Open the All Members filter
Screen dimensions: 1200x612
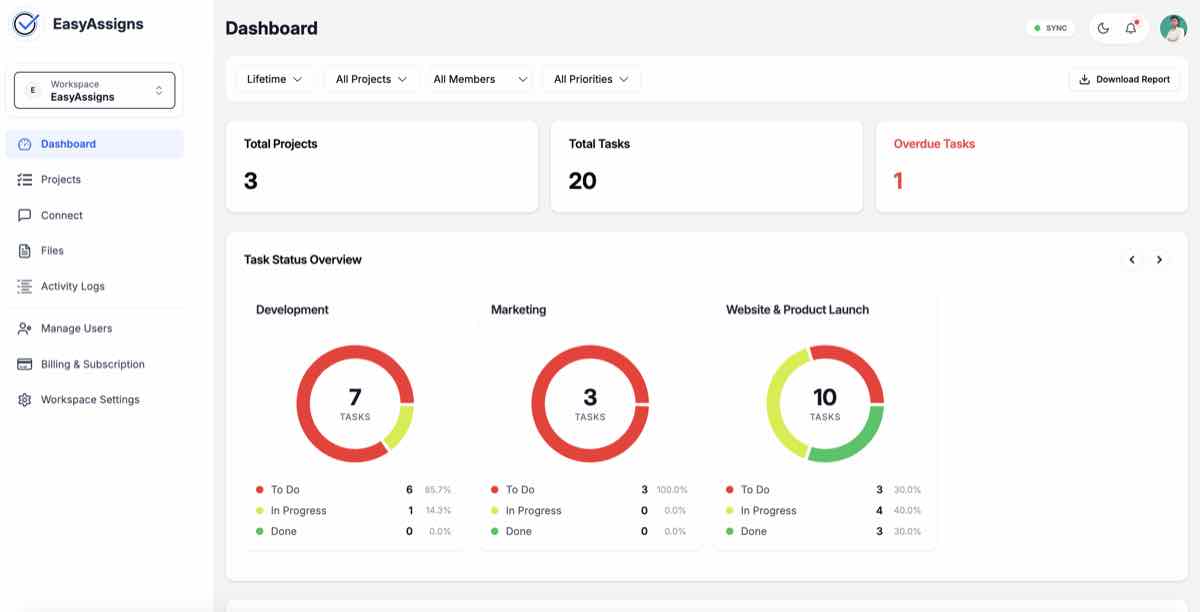480,78
